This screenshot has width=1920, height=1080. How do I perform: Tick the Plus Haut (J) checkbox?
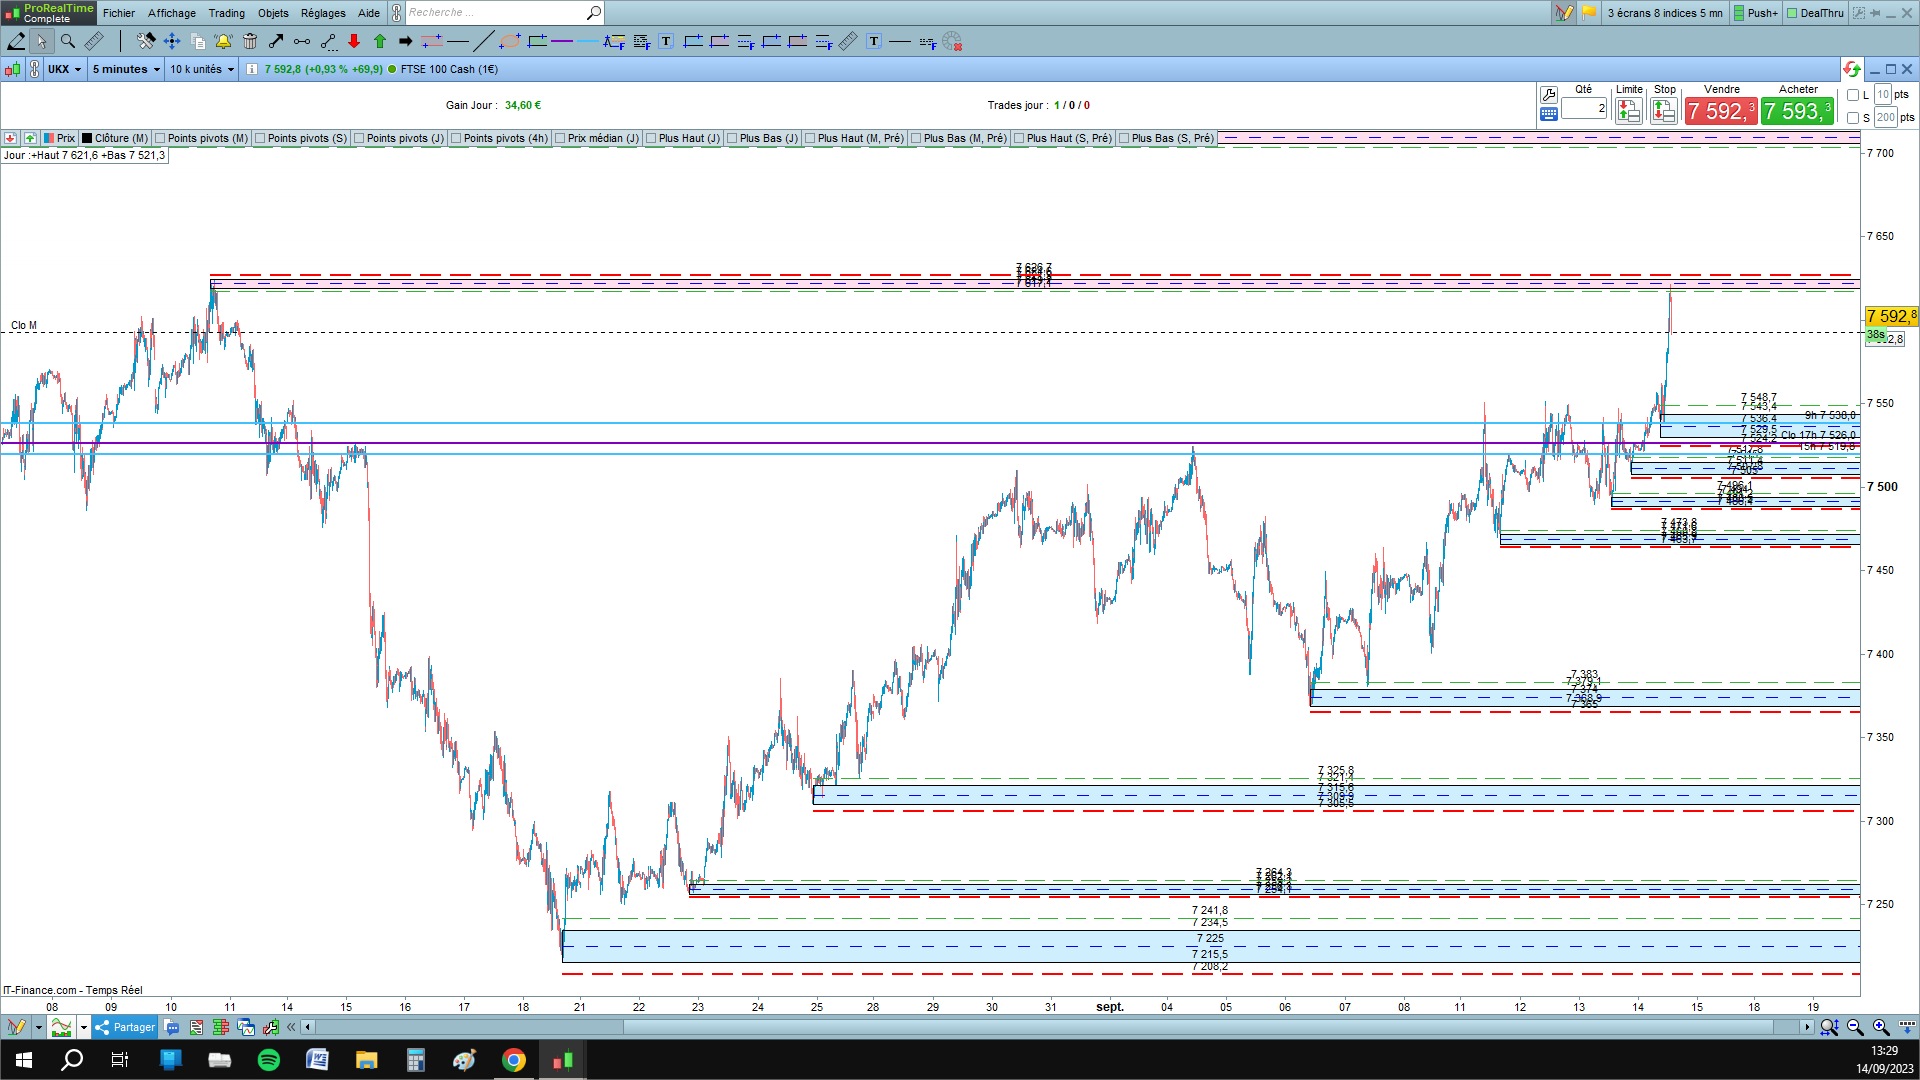(x=651, y=138)
